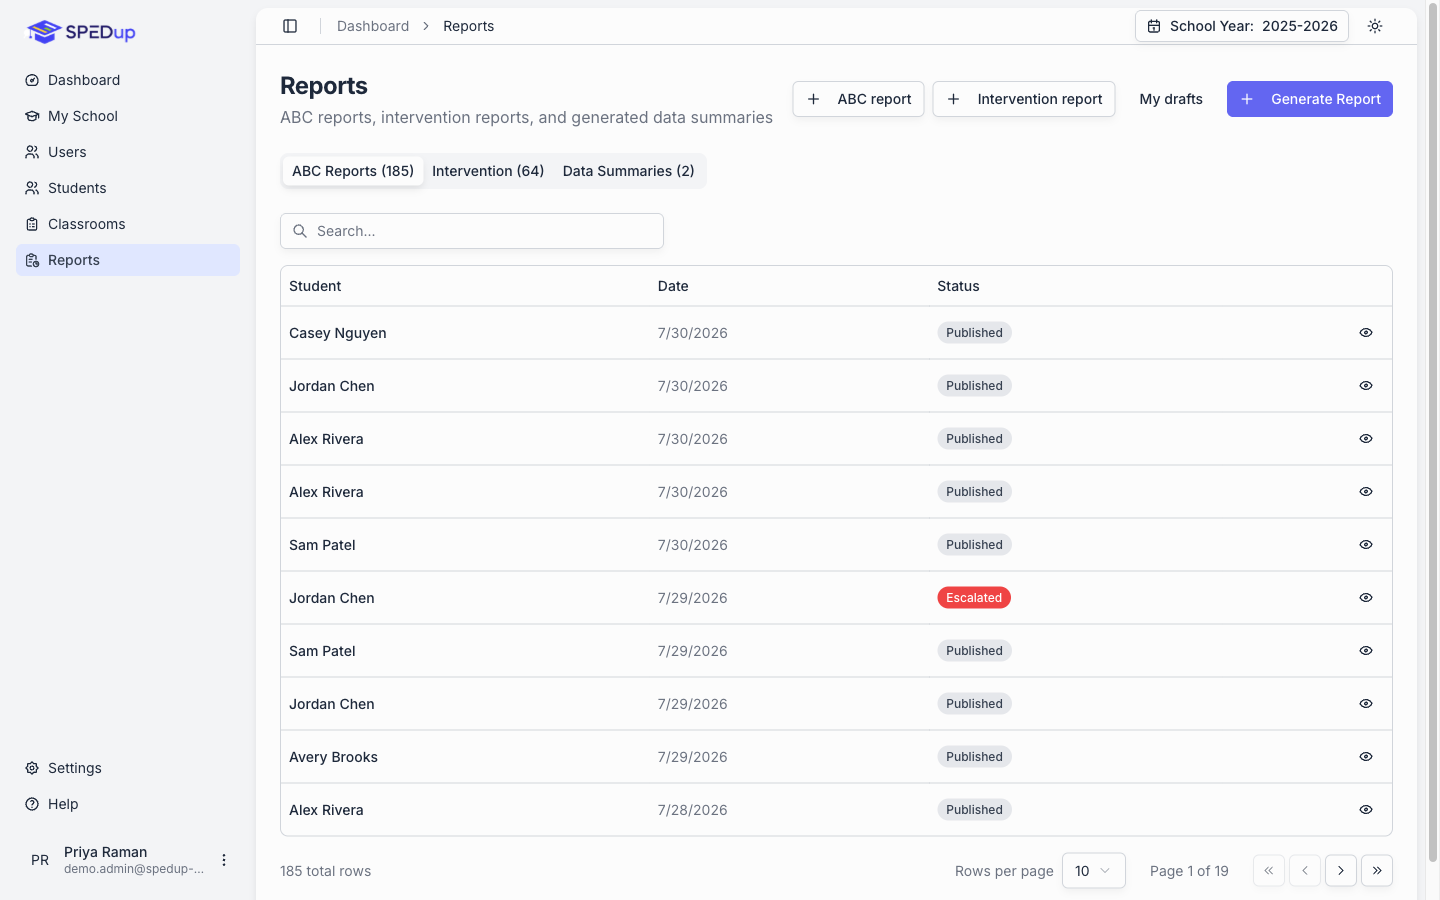Jump to the last page

click(x=1377, y=871)
